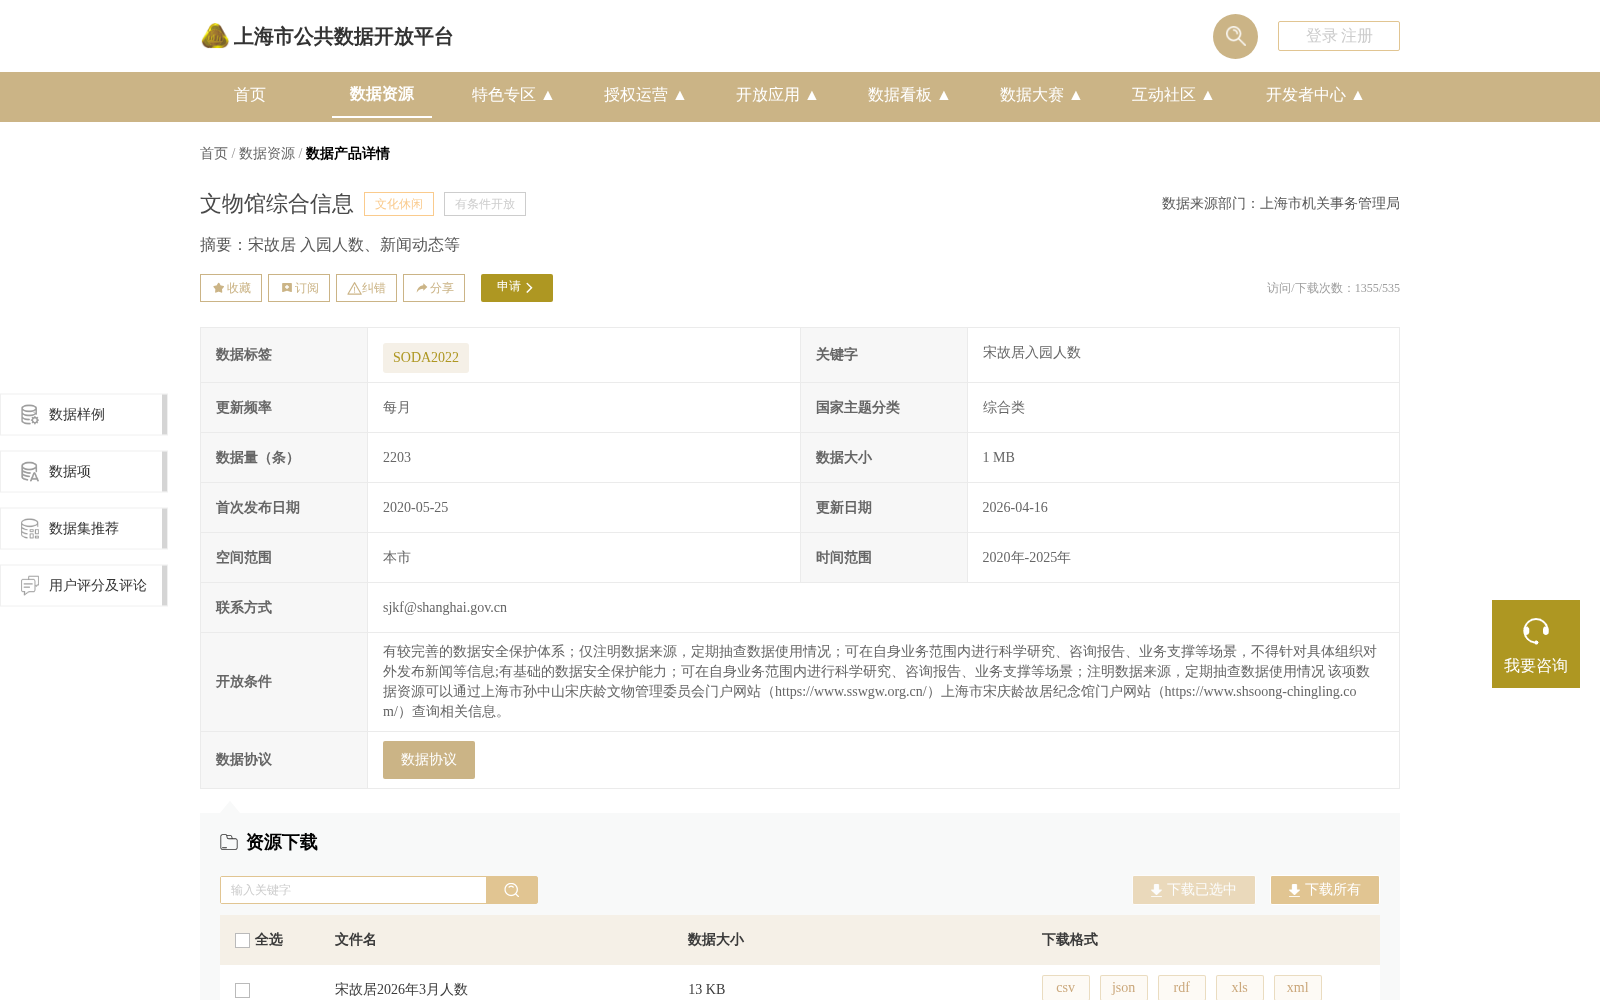Click 数据资源 breadcrumb link
The image size is (1600, 1000).
tap(267, 153)
